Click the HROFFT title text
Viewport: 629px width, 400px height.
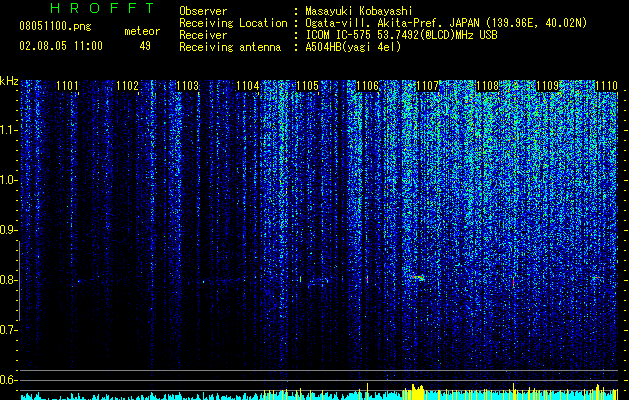tap(102, 8)
